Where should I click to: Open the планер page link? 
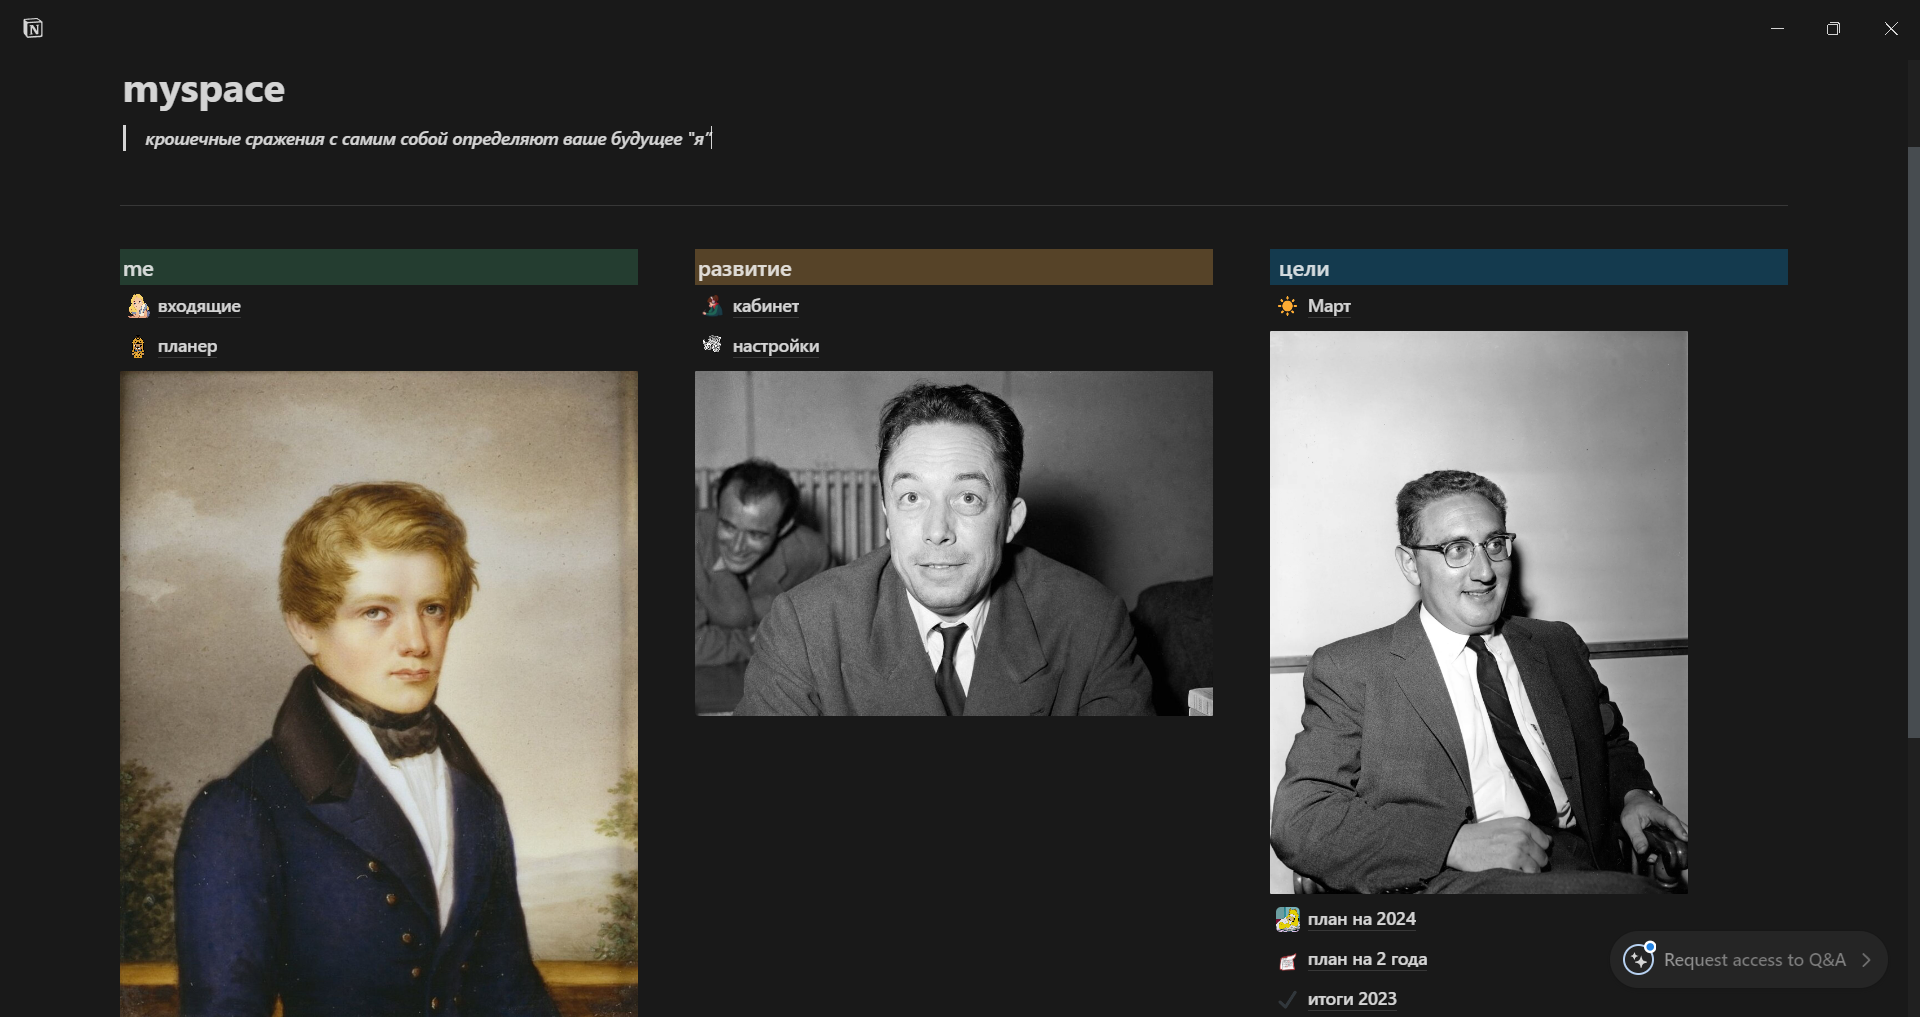(187, 346)
